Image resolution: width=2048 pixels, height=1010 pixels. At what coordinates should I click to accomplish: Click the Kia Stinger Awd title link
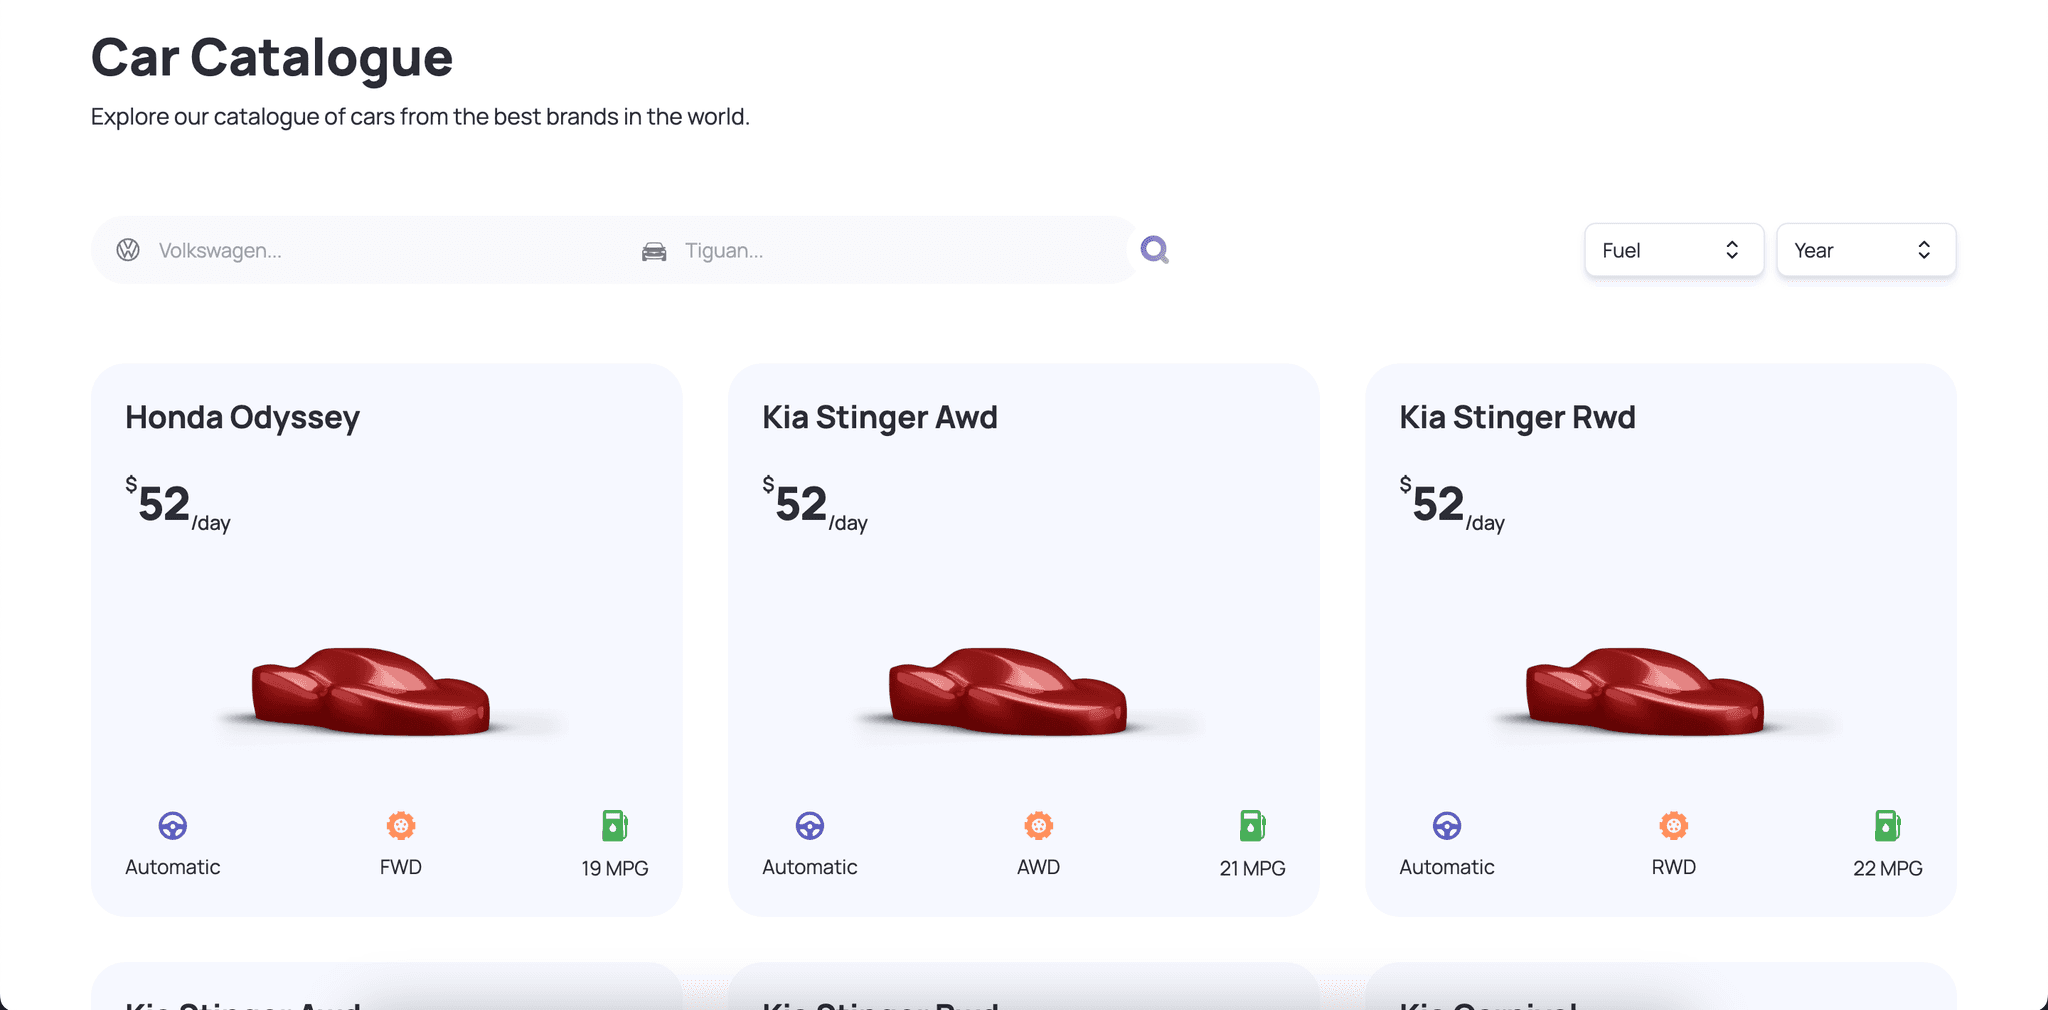(880, 418)
